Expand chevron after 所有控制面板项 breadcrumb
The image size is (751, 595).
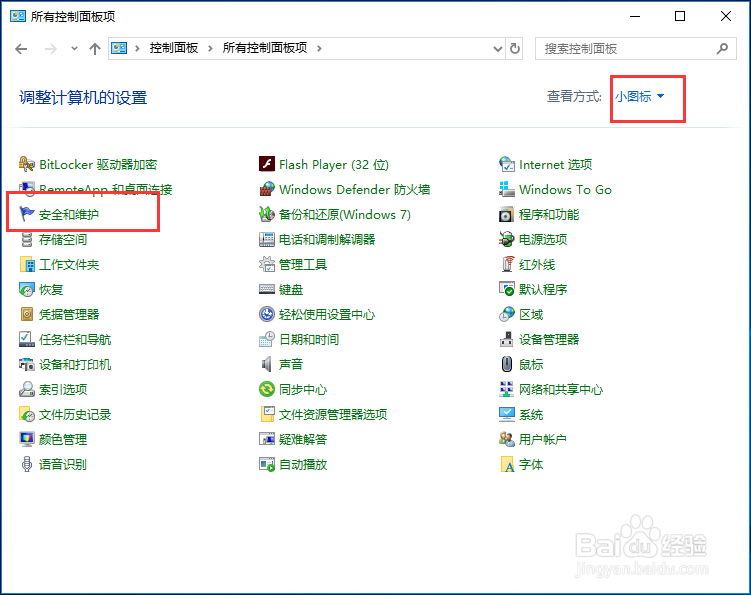point(319,48)
